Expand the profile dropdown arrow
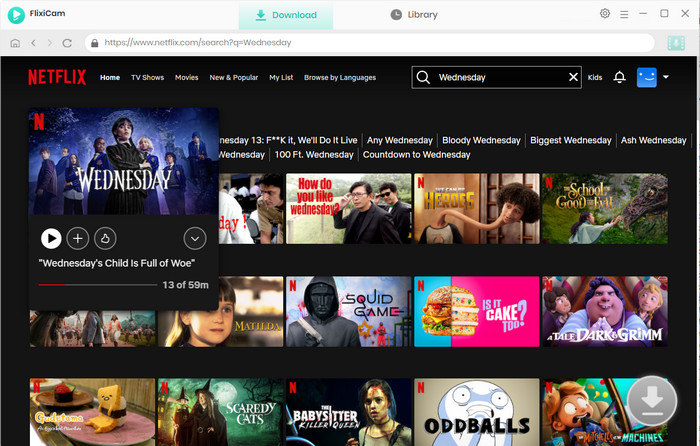The image size is (700, 446). click(x=666, y=77)
